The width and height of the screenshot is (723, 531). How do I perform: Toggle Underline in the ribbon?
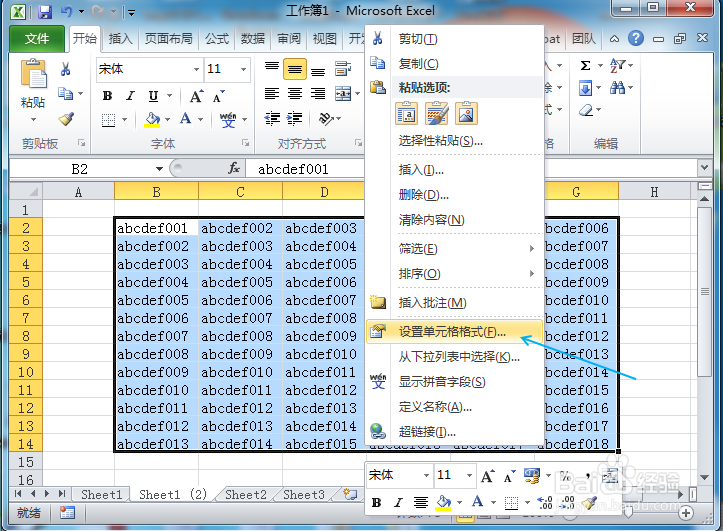pyautogui.click(x=154, y=96)
